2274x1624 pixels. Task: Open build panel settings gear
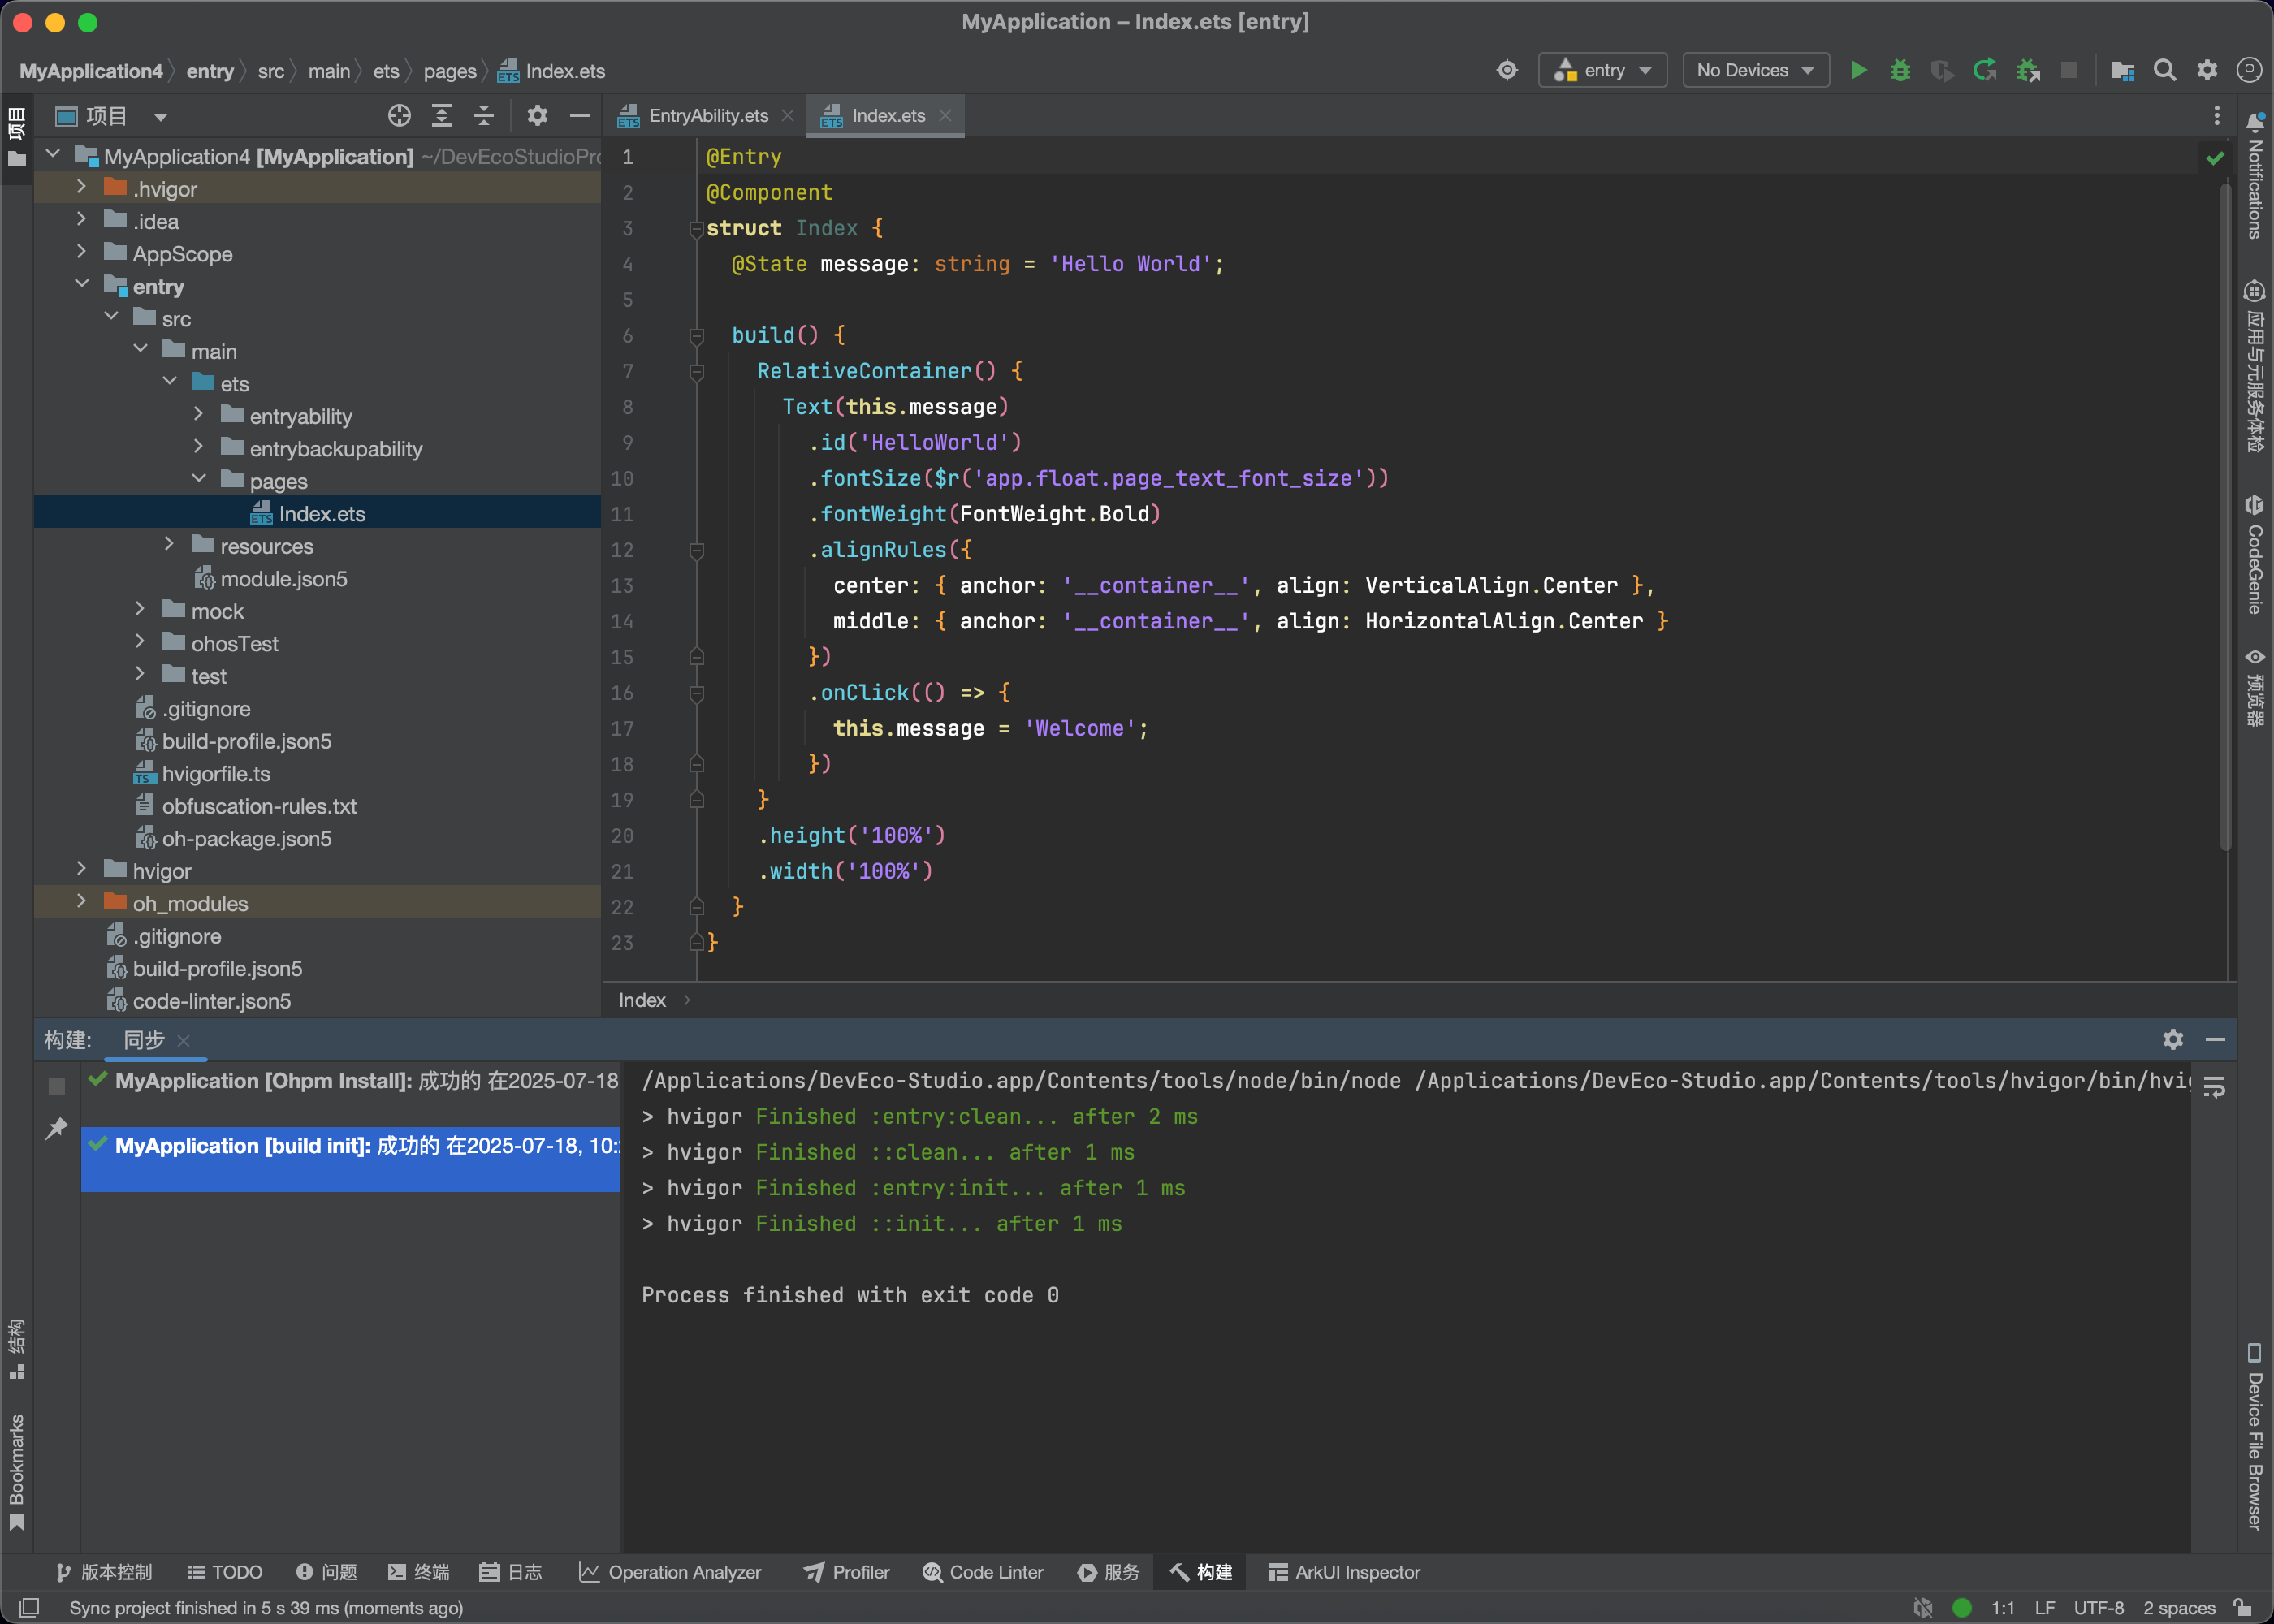coord(2173,1039)
